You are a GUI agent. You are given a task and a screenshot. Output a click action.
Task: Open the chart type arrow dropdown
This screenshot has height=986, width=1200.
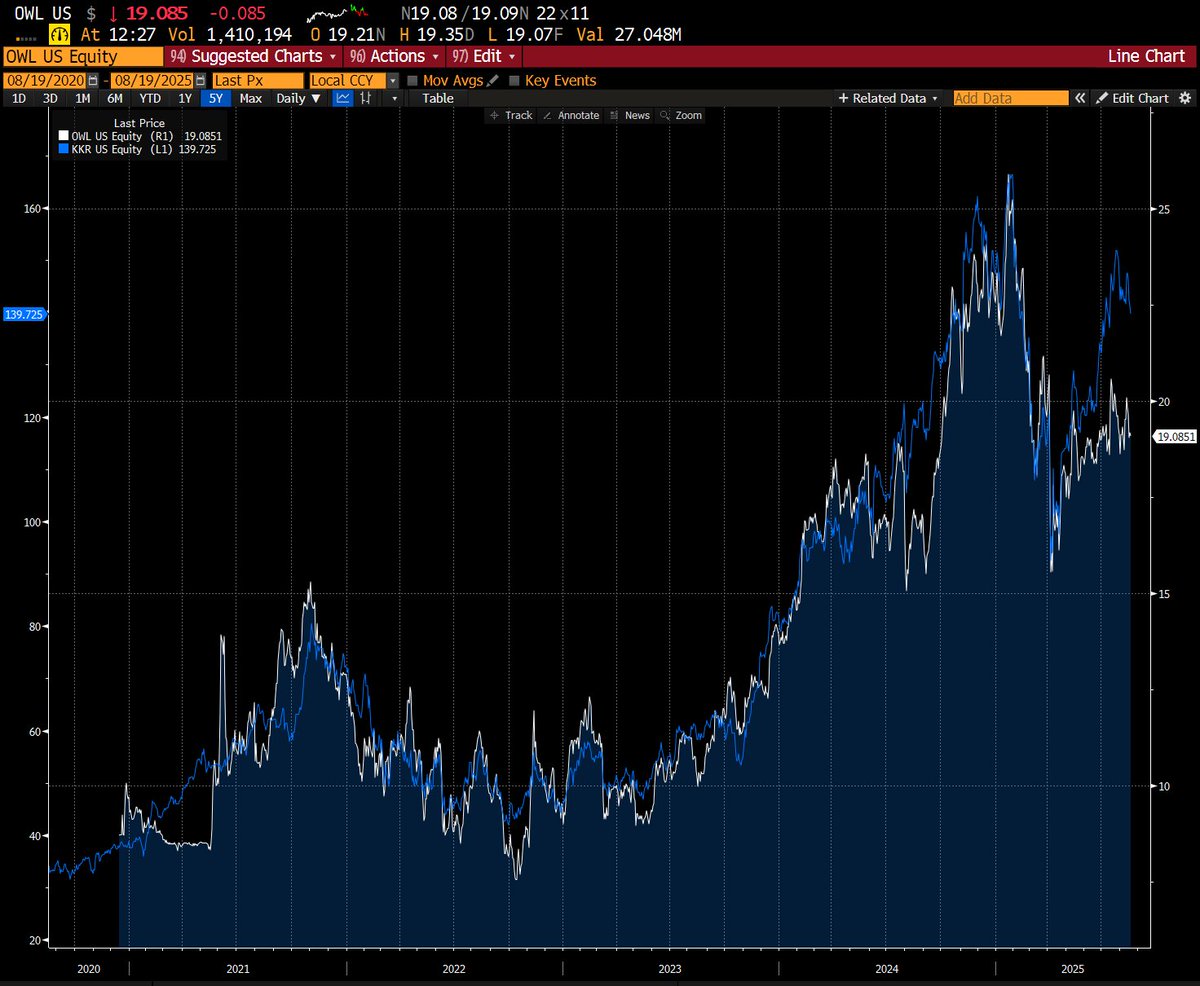395,98
